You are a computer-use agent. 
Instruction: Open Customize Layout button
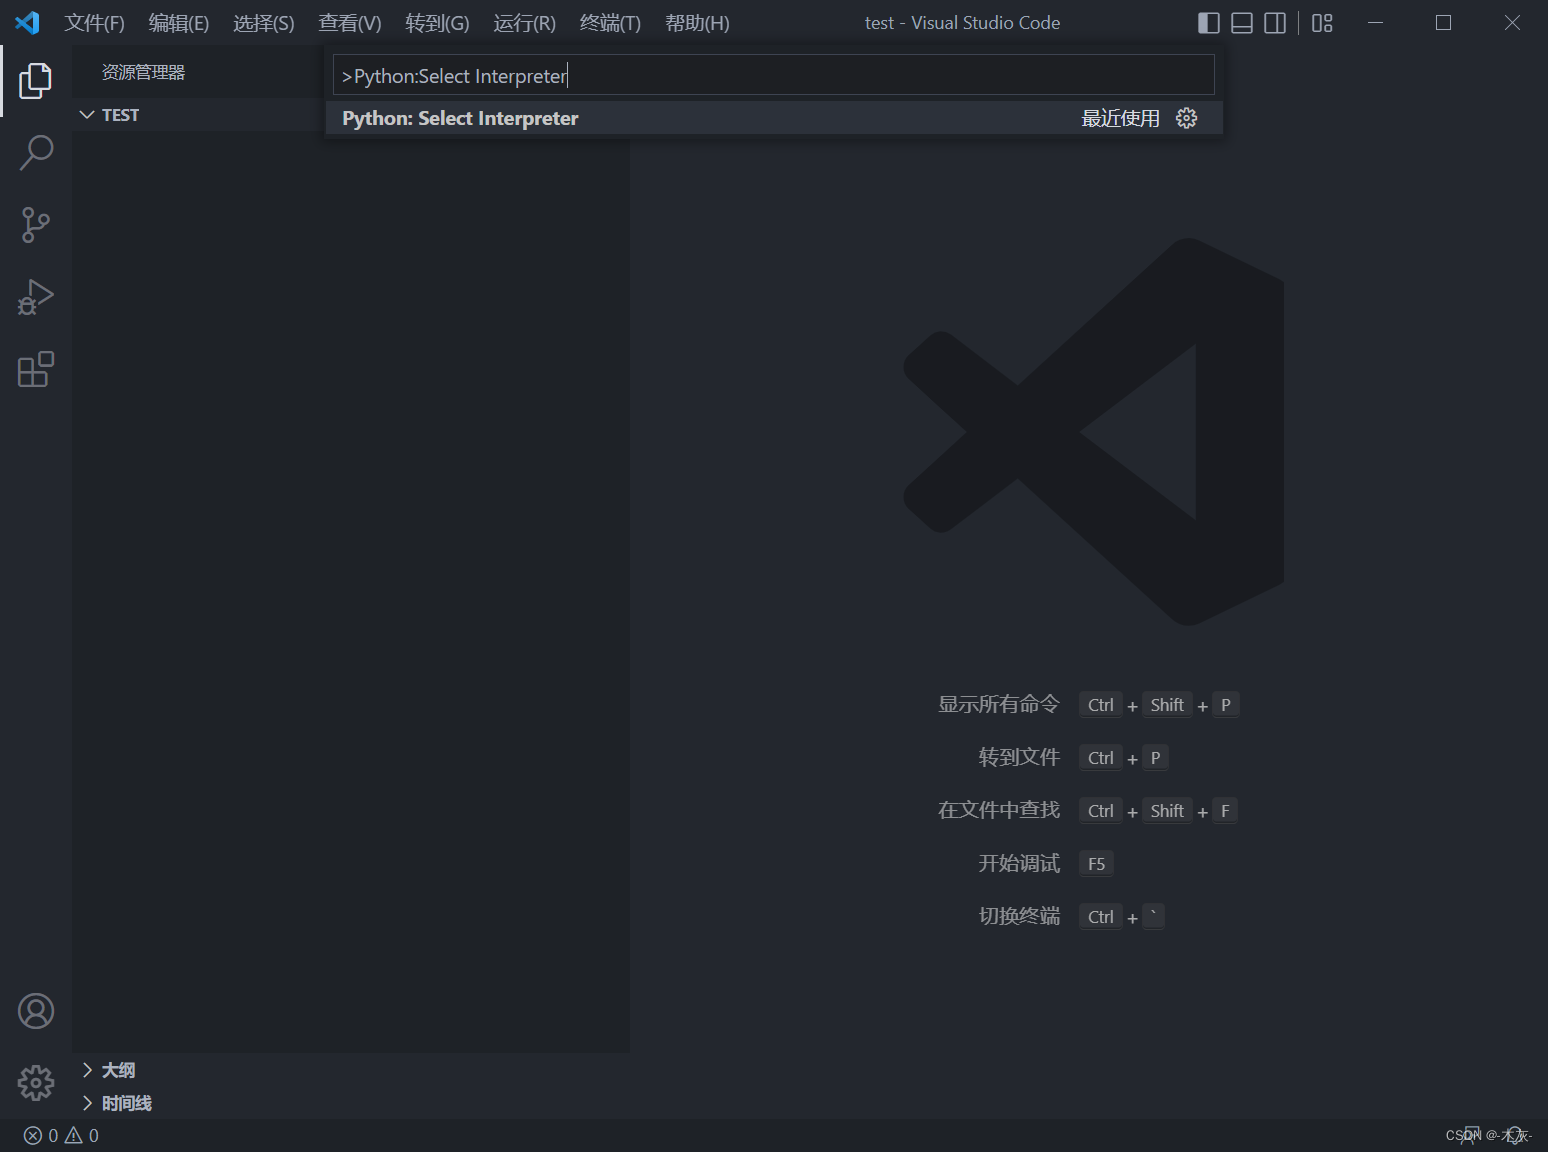pyautogui.click(x=1322, y=23)
